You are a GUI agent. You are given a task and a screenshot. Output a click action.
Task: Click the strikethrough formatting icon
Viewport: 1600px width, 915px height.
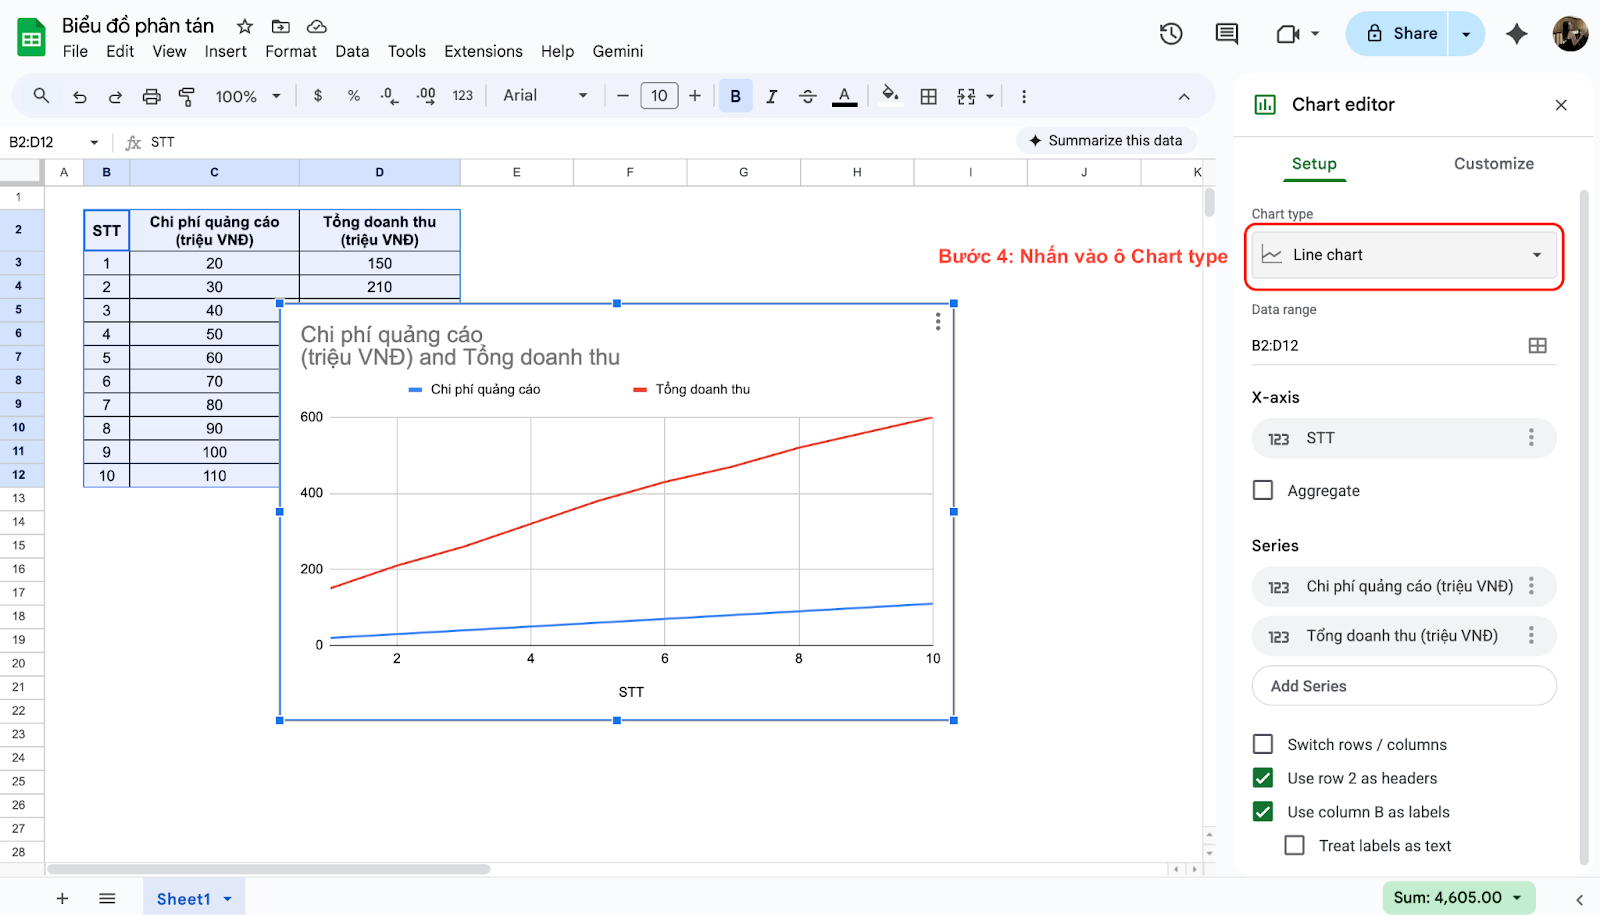click(x=807, y=96)
